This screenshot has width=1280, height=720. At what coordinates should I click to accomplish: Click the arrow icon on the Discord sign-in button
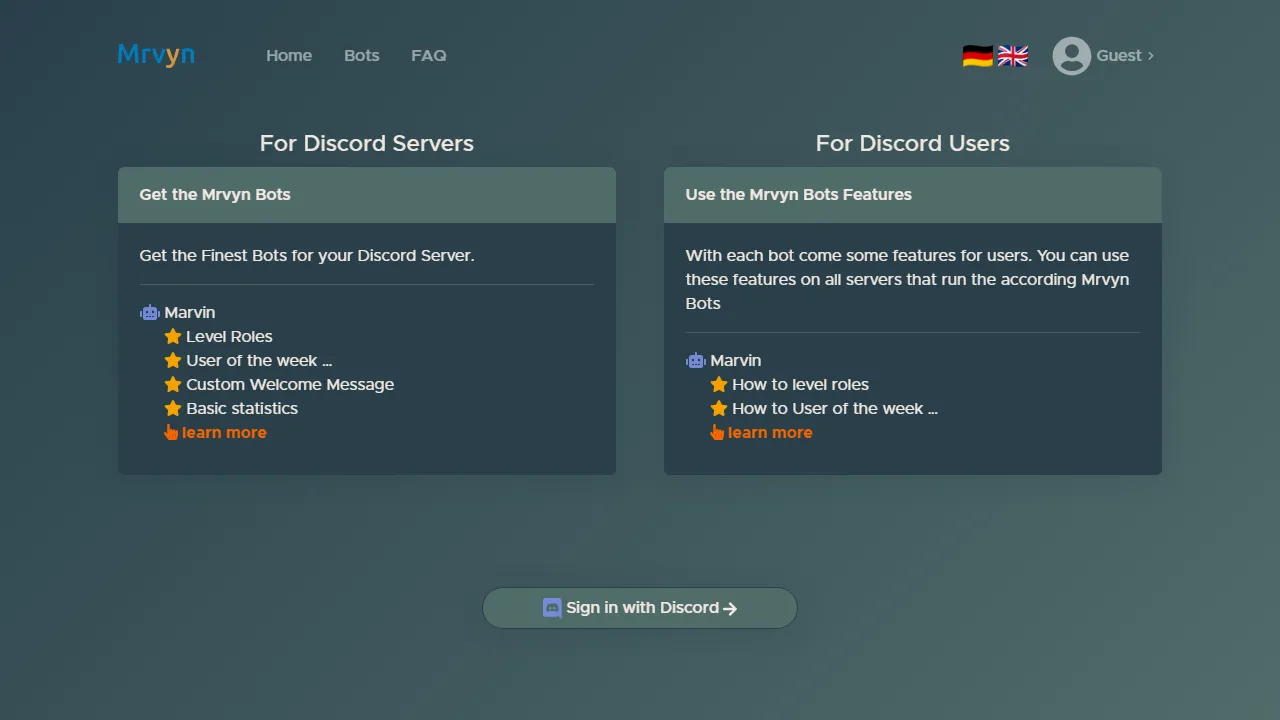[731, 607]
